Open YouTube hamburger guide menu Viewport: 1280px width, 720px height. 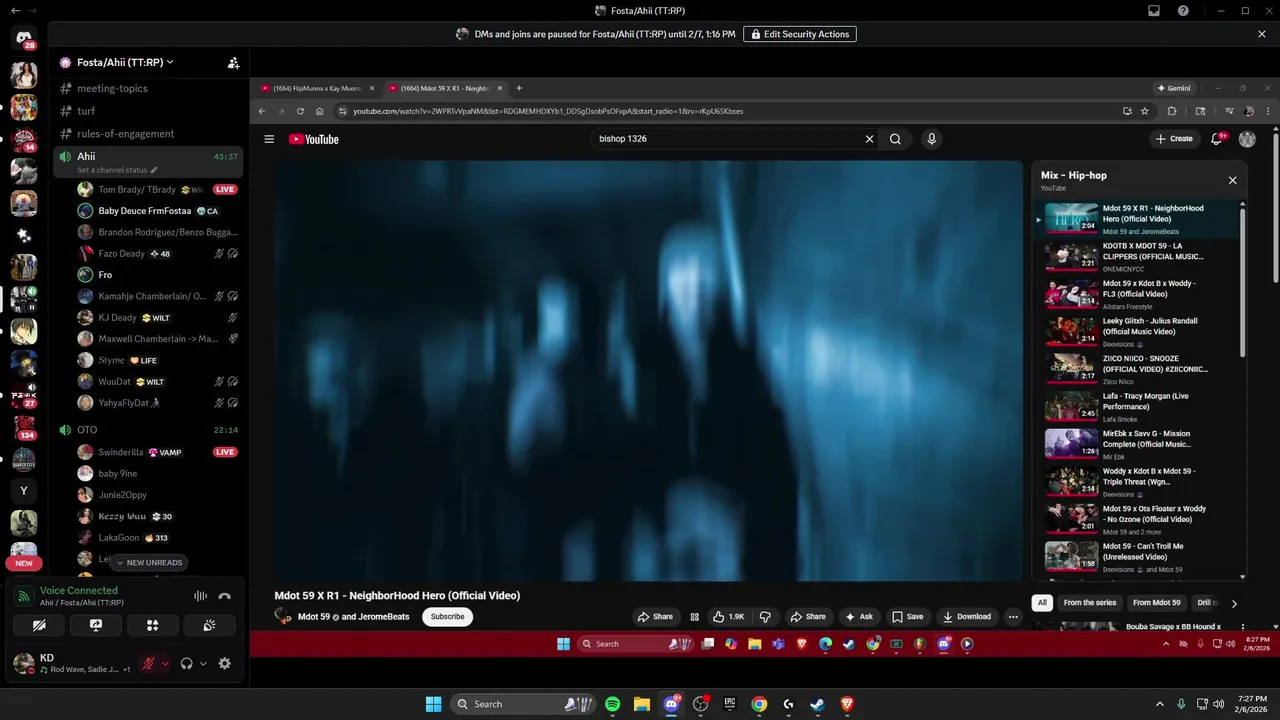pyautogui.click(x=269, y=139)
